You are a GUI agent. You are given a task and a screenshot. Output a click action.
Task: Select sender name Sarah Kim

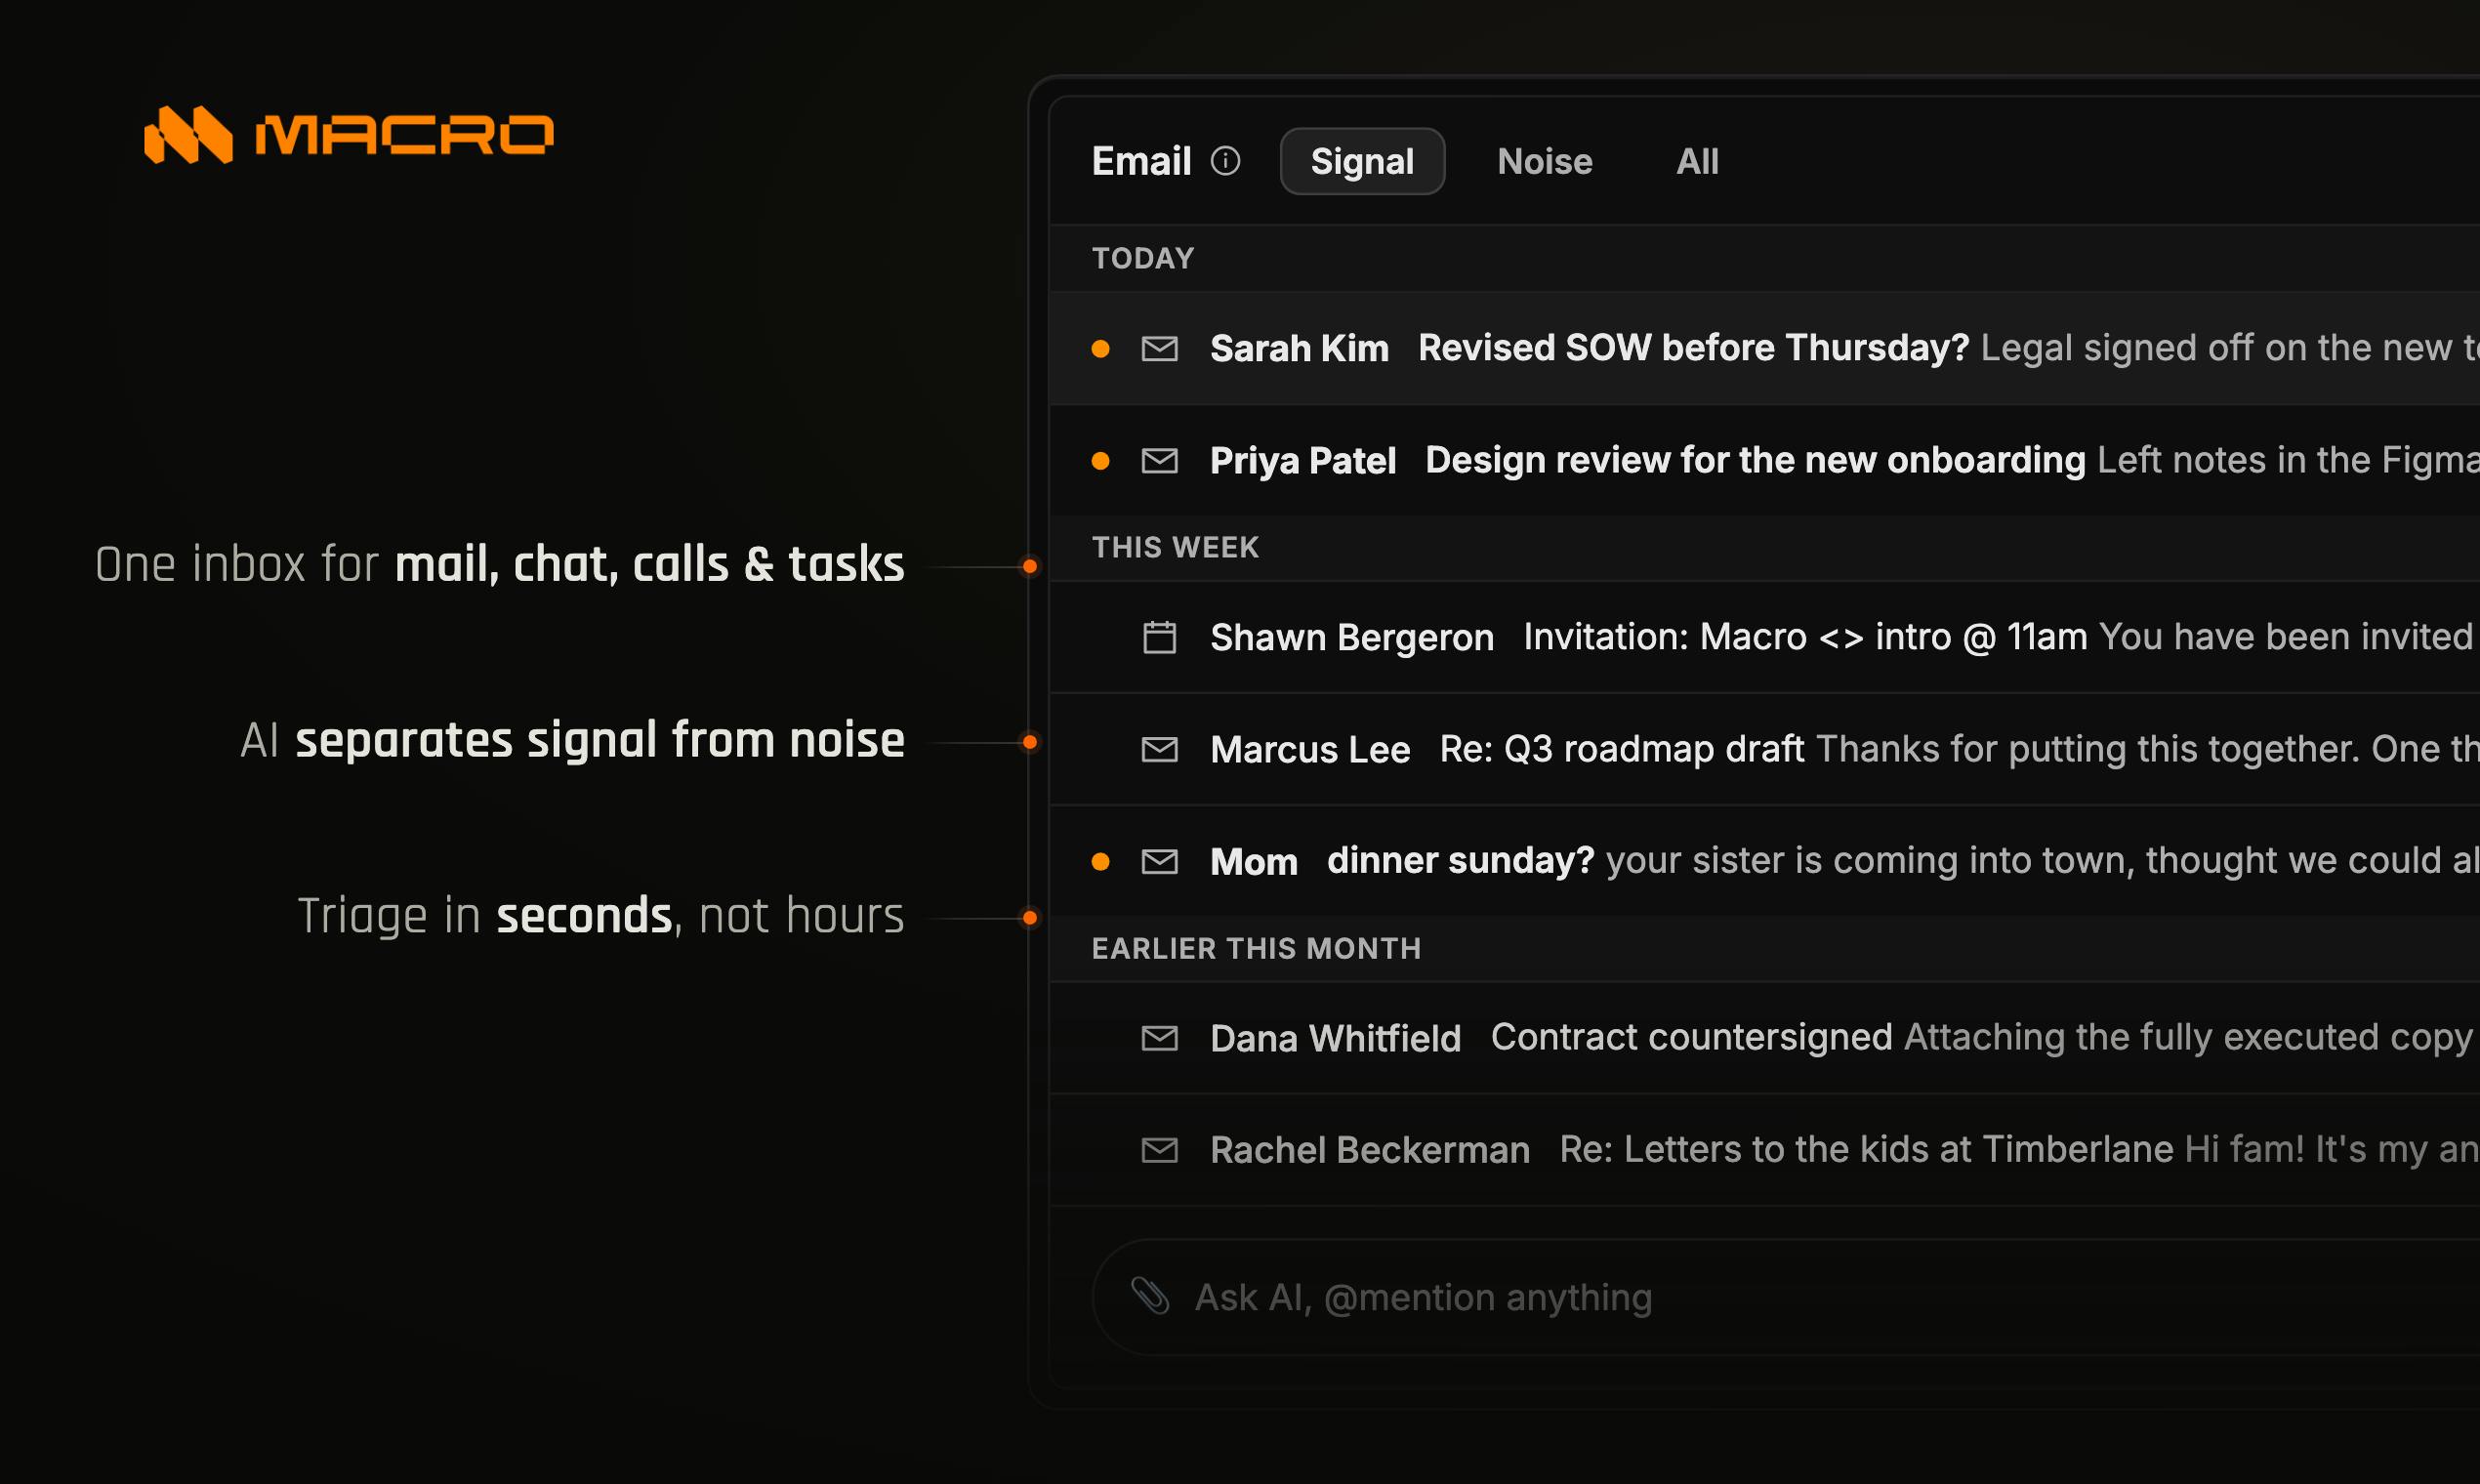click(x=1299, y=348)
